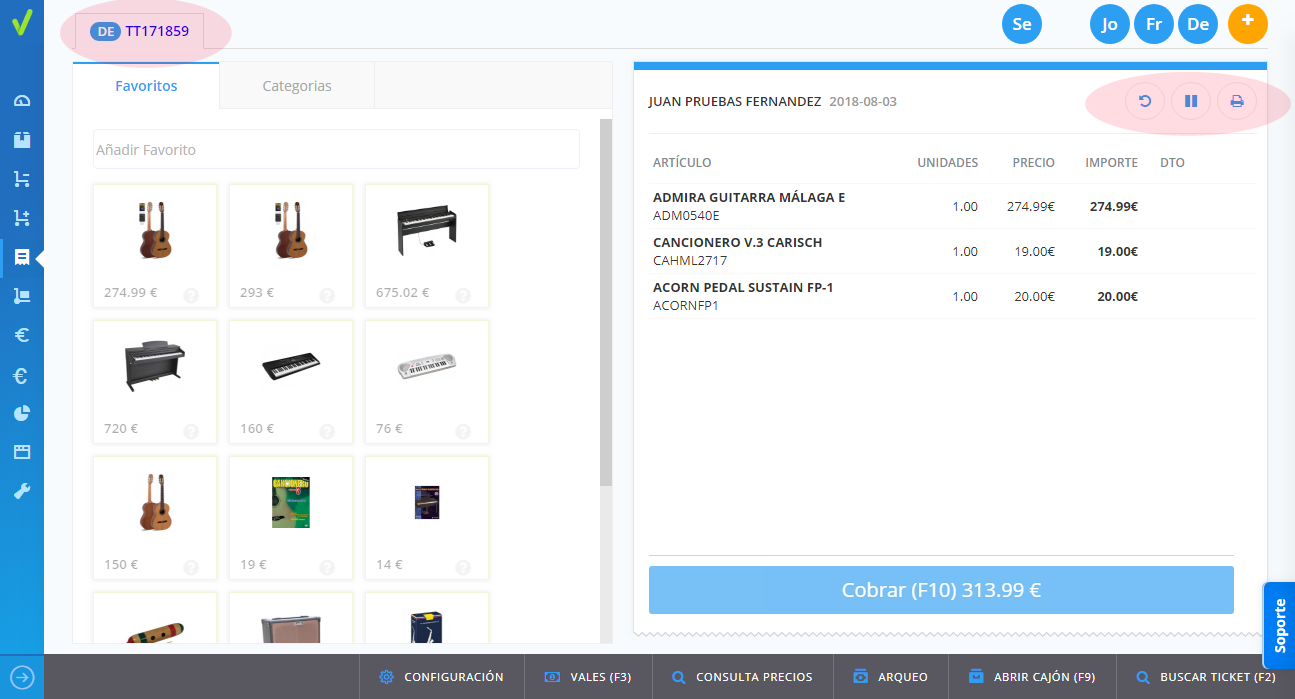This screenshot has width=1295, height=699.
Task: Open the pie chart reports icon
Action: coord(22,413)
